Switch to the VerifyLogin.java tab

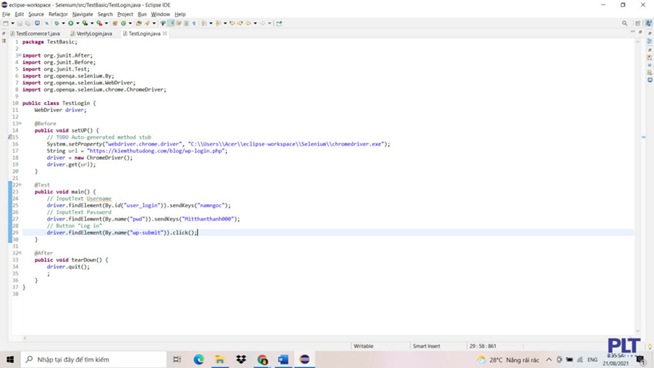pyautogui.click(x=91, y=33)
